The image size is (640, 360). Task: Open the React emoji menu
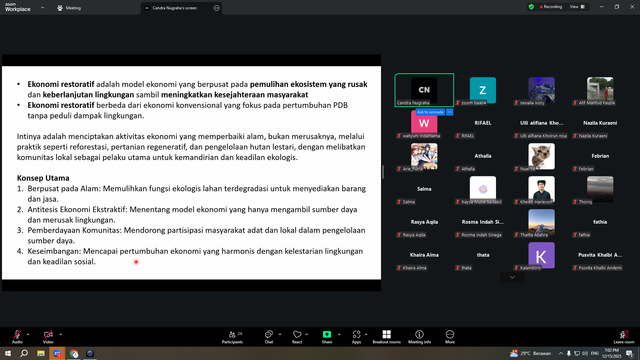(x=297, y=337)
